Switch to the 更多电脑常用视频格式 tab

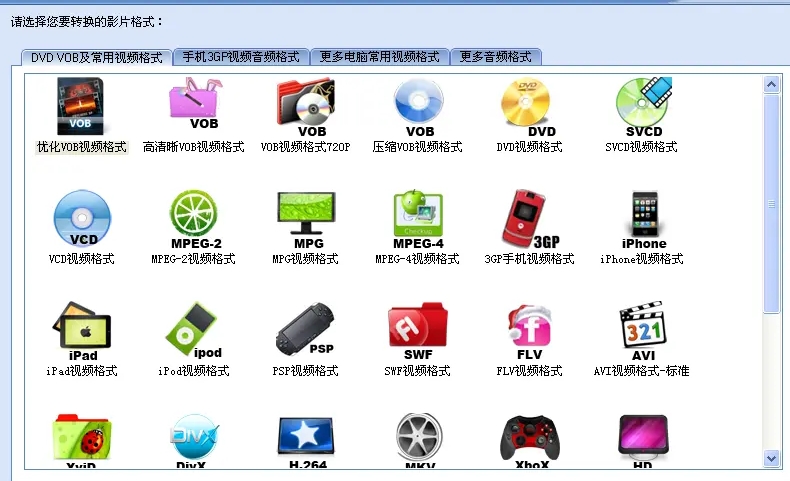coord(379,57)
